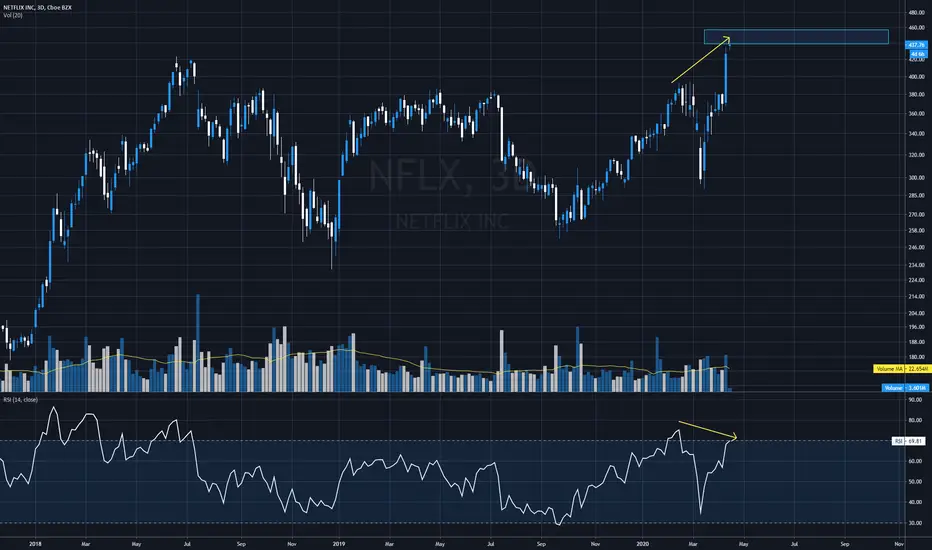932x550 pixels.
Task: Click the 204.00 price axis label
Action: coord(916,313)
